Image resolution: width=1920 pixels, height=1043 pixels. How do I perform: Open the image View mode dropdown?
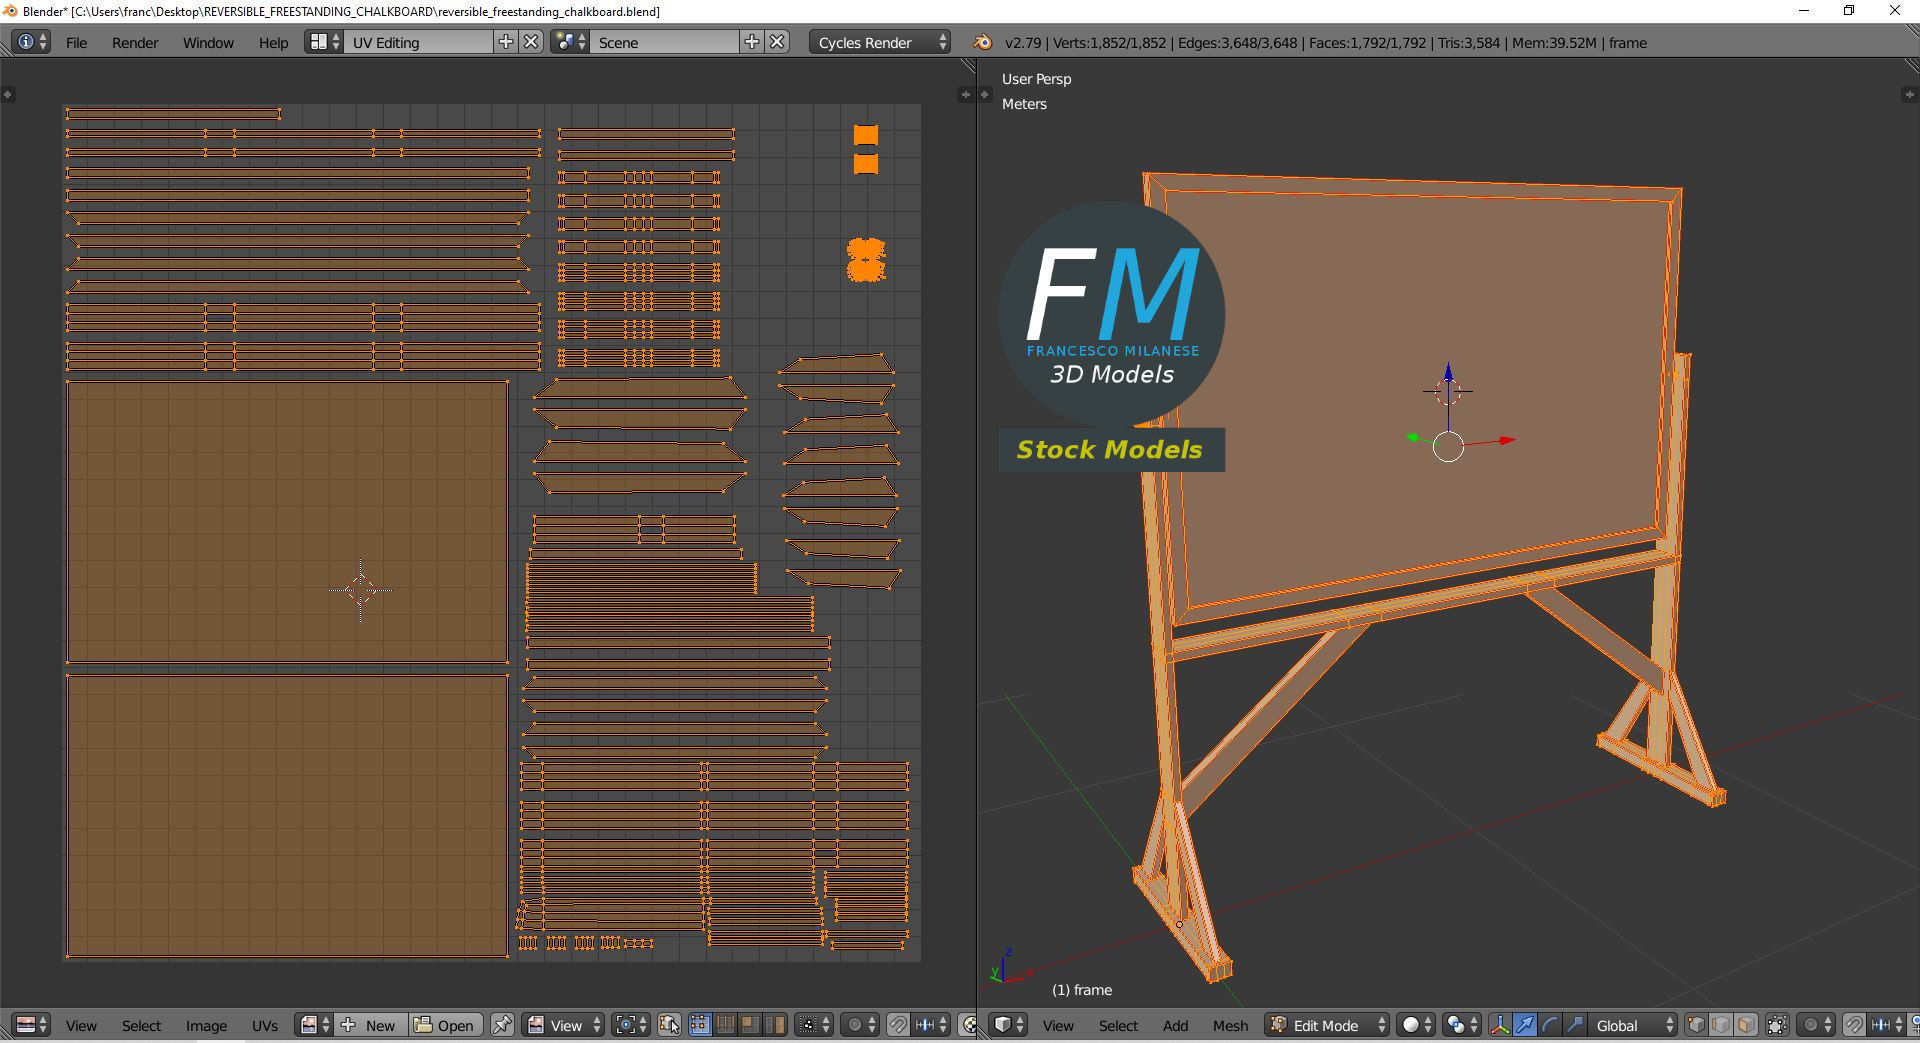point(563,1025)
